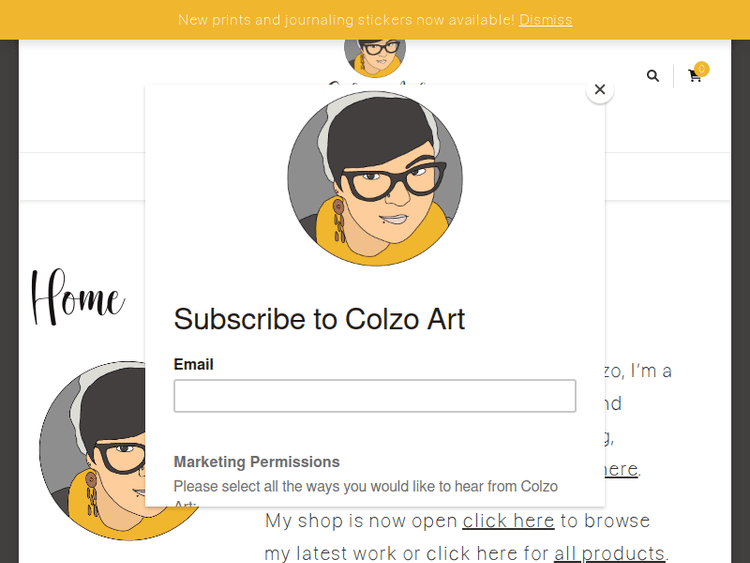Follow the underlined 'here' link ending the intro
Viewport: 750px width, 563px height.
point(620,469)
